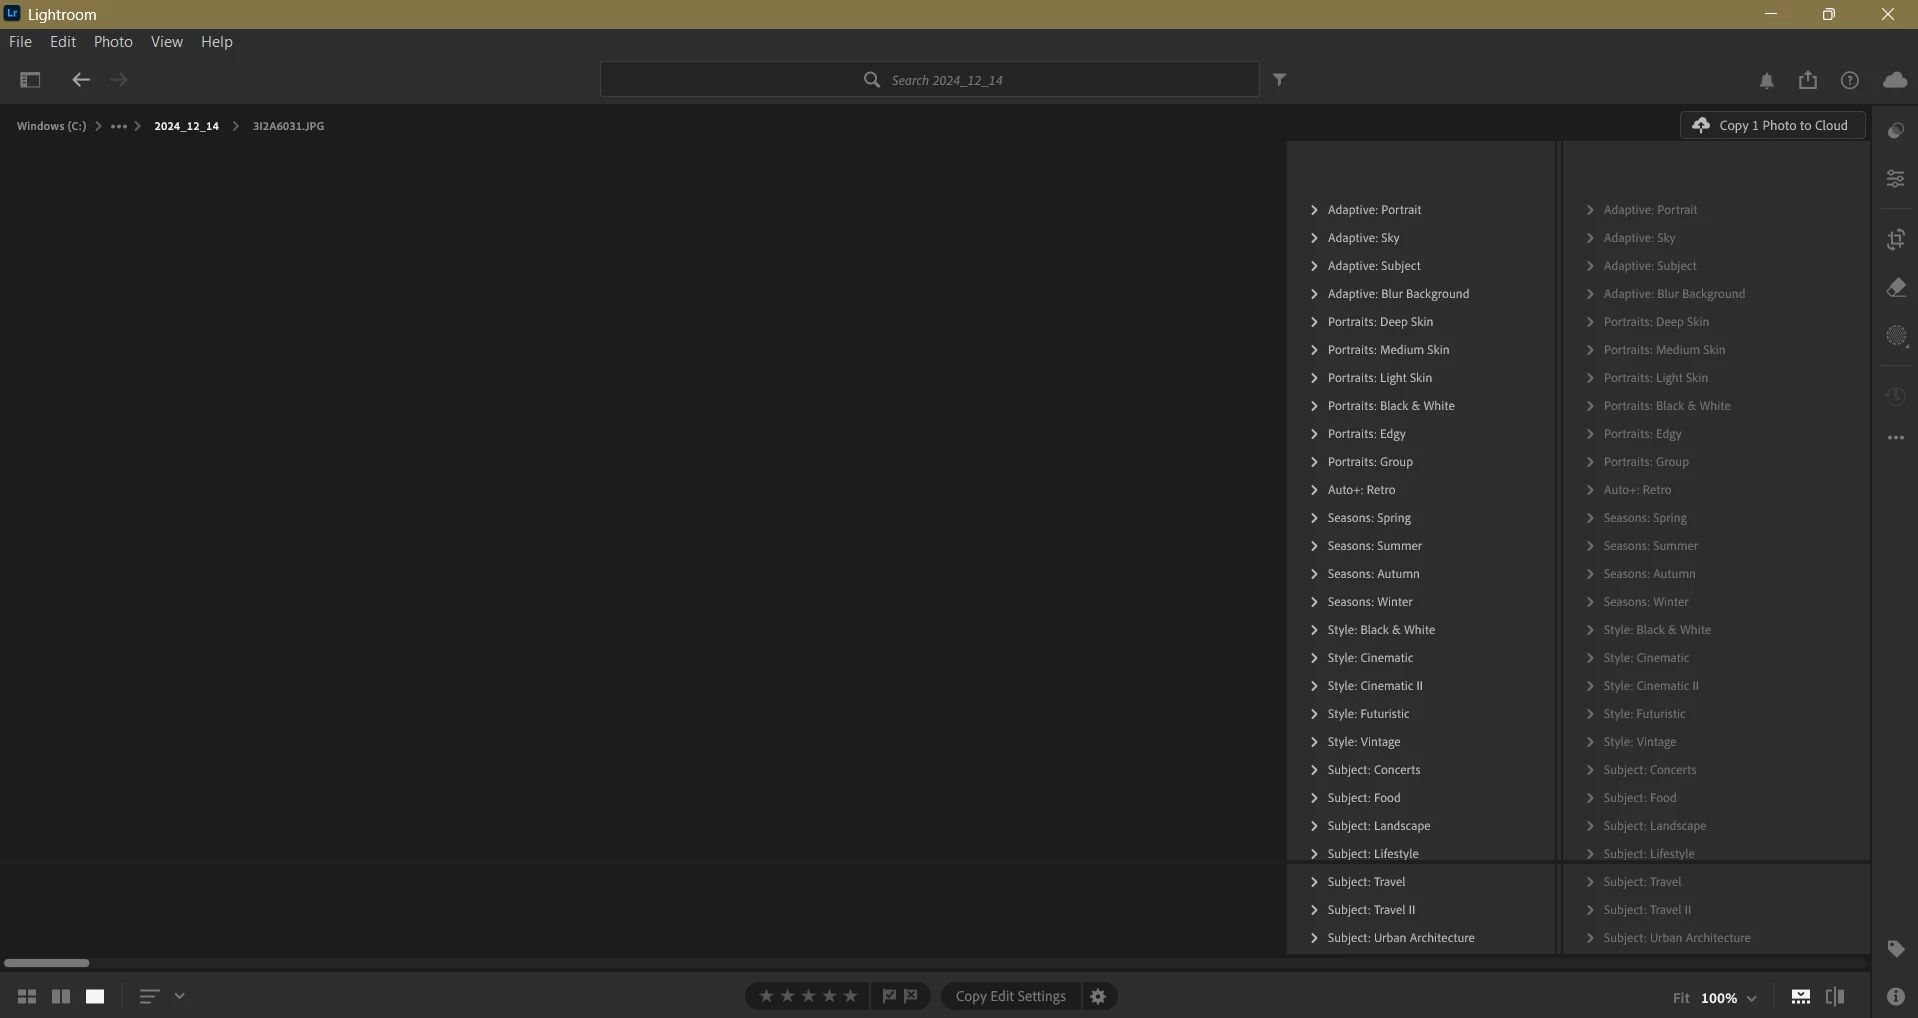The width and height of the screenshot is (1918, 1018).
Task: Set rating to four stars
Action: [829, 996]
